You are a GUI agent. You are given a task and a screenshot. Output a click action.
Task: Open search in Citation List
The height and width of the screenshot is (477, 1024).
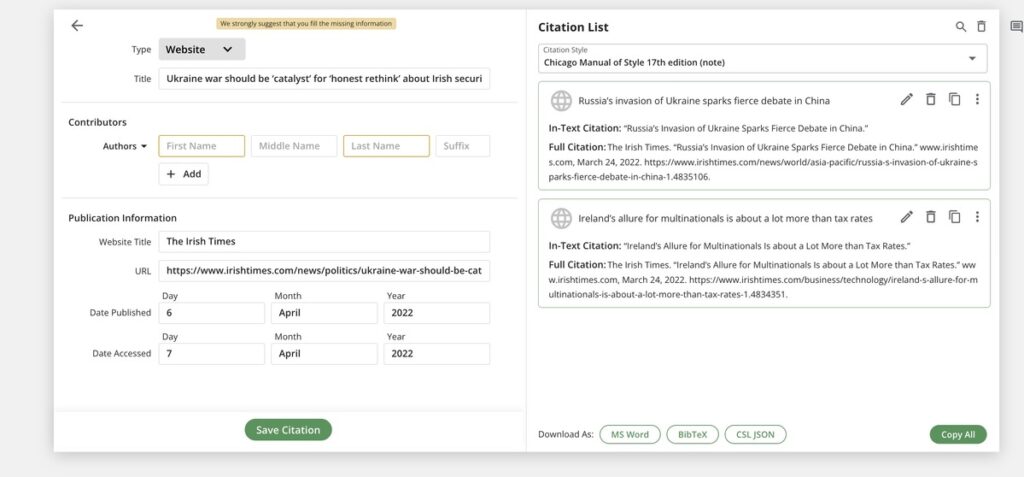point(961,27)
